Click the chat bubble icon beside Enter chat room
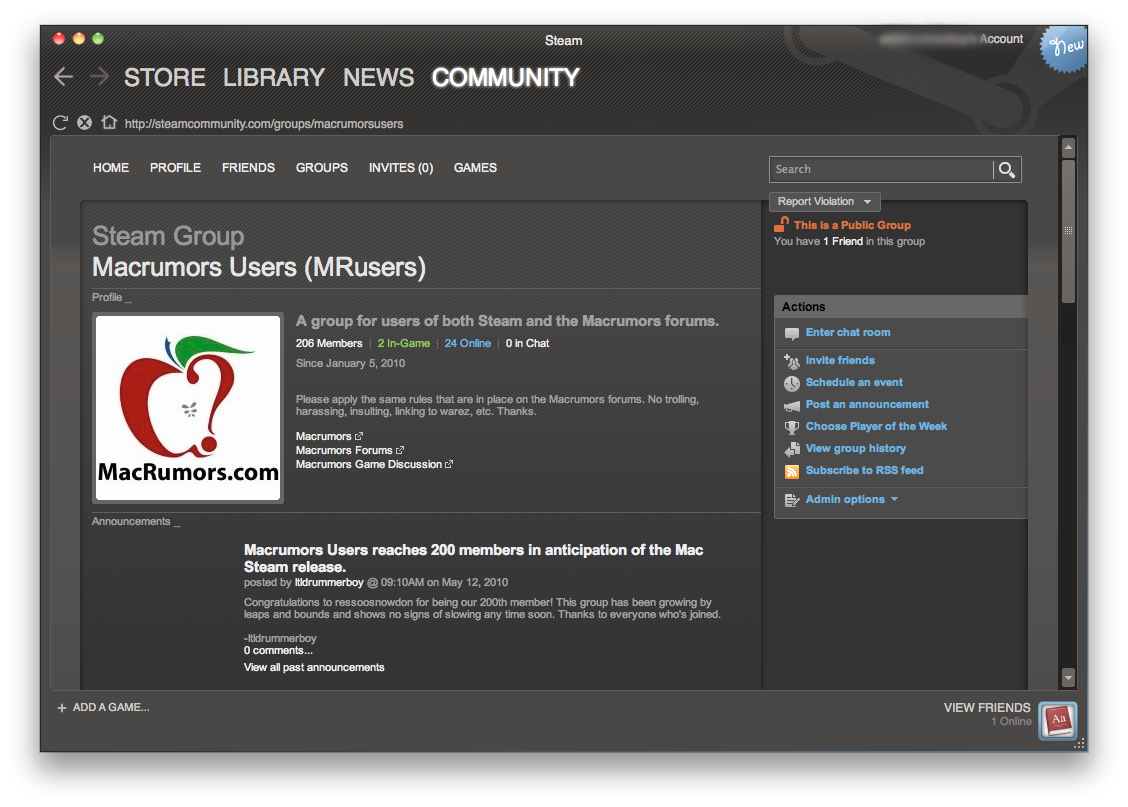Image resolution: width=1128 pixels, height=807 pixels. pyautogui.click(x=791, y=333)
